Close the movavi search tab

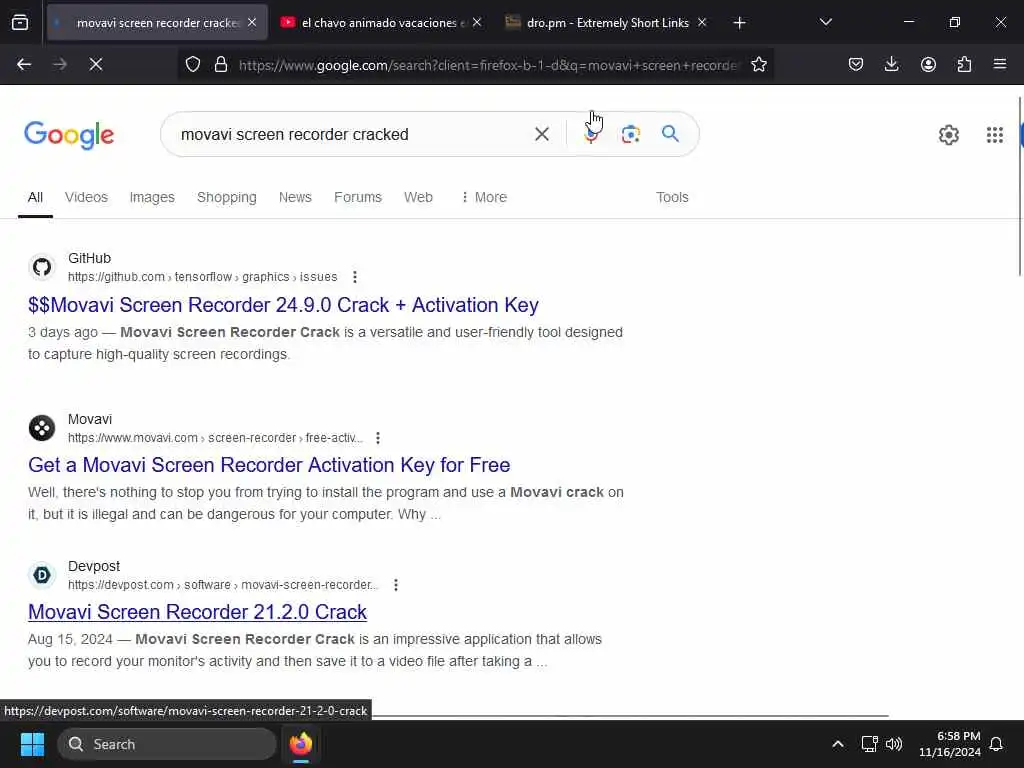click(252, 23)
